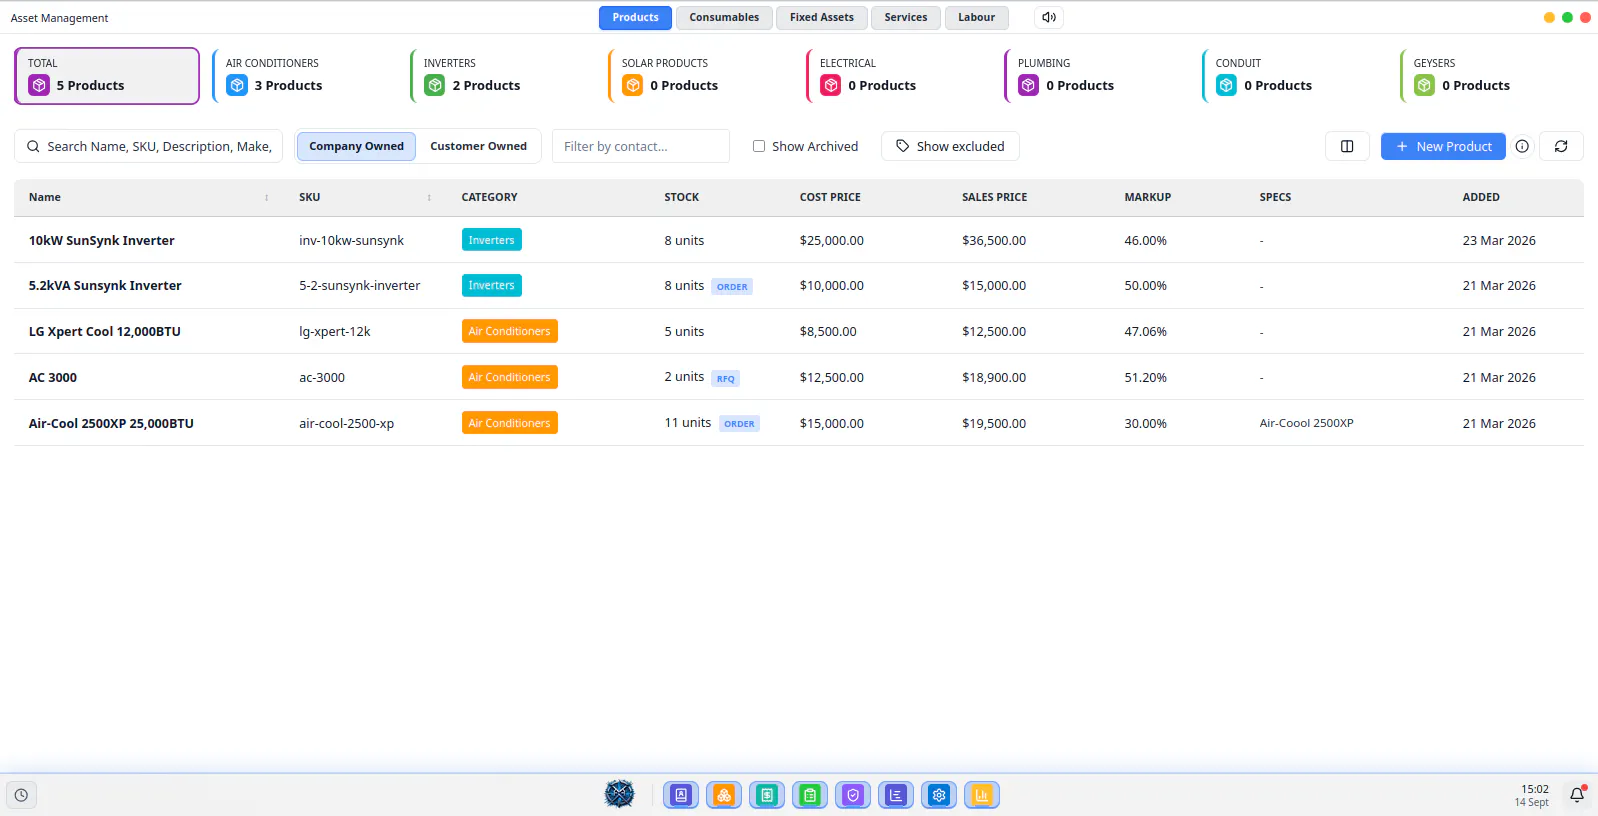Click the Inverters tag on 10kW SunSynk row
The width and height of the screenshot is (1598, 816).
click(x=491, y=240)
